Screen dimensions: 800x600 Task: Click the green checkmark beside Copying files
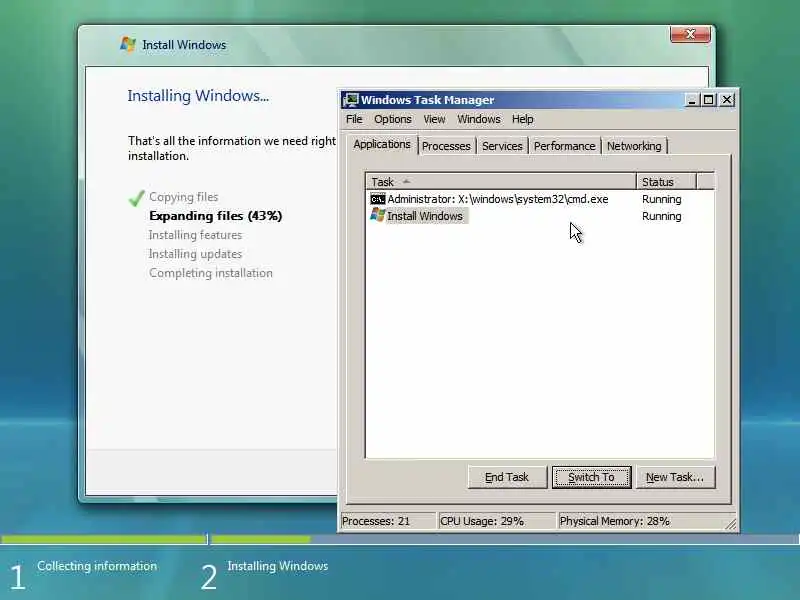[136, 197]
